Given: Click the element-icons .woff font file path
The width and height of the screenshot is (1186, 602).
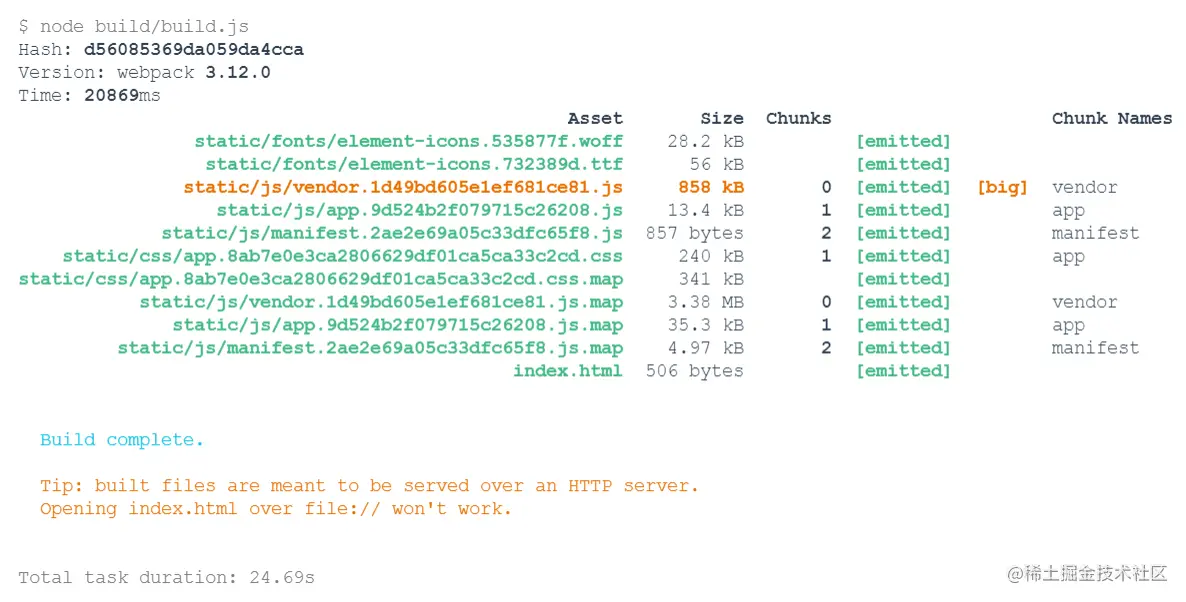Looking at the screenshot, I should click(x=408, y=141).
